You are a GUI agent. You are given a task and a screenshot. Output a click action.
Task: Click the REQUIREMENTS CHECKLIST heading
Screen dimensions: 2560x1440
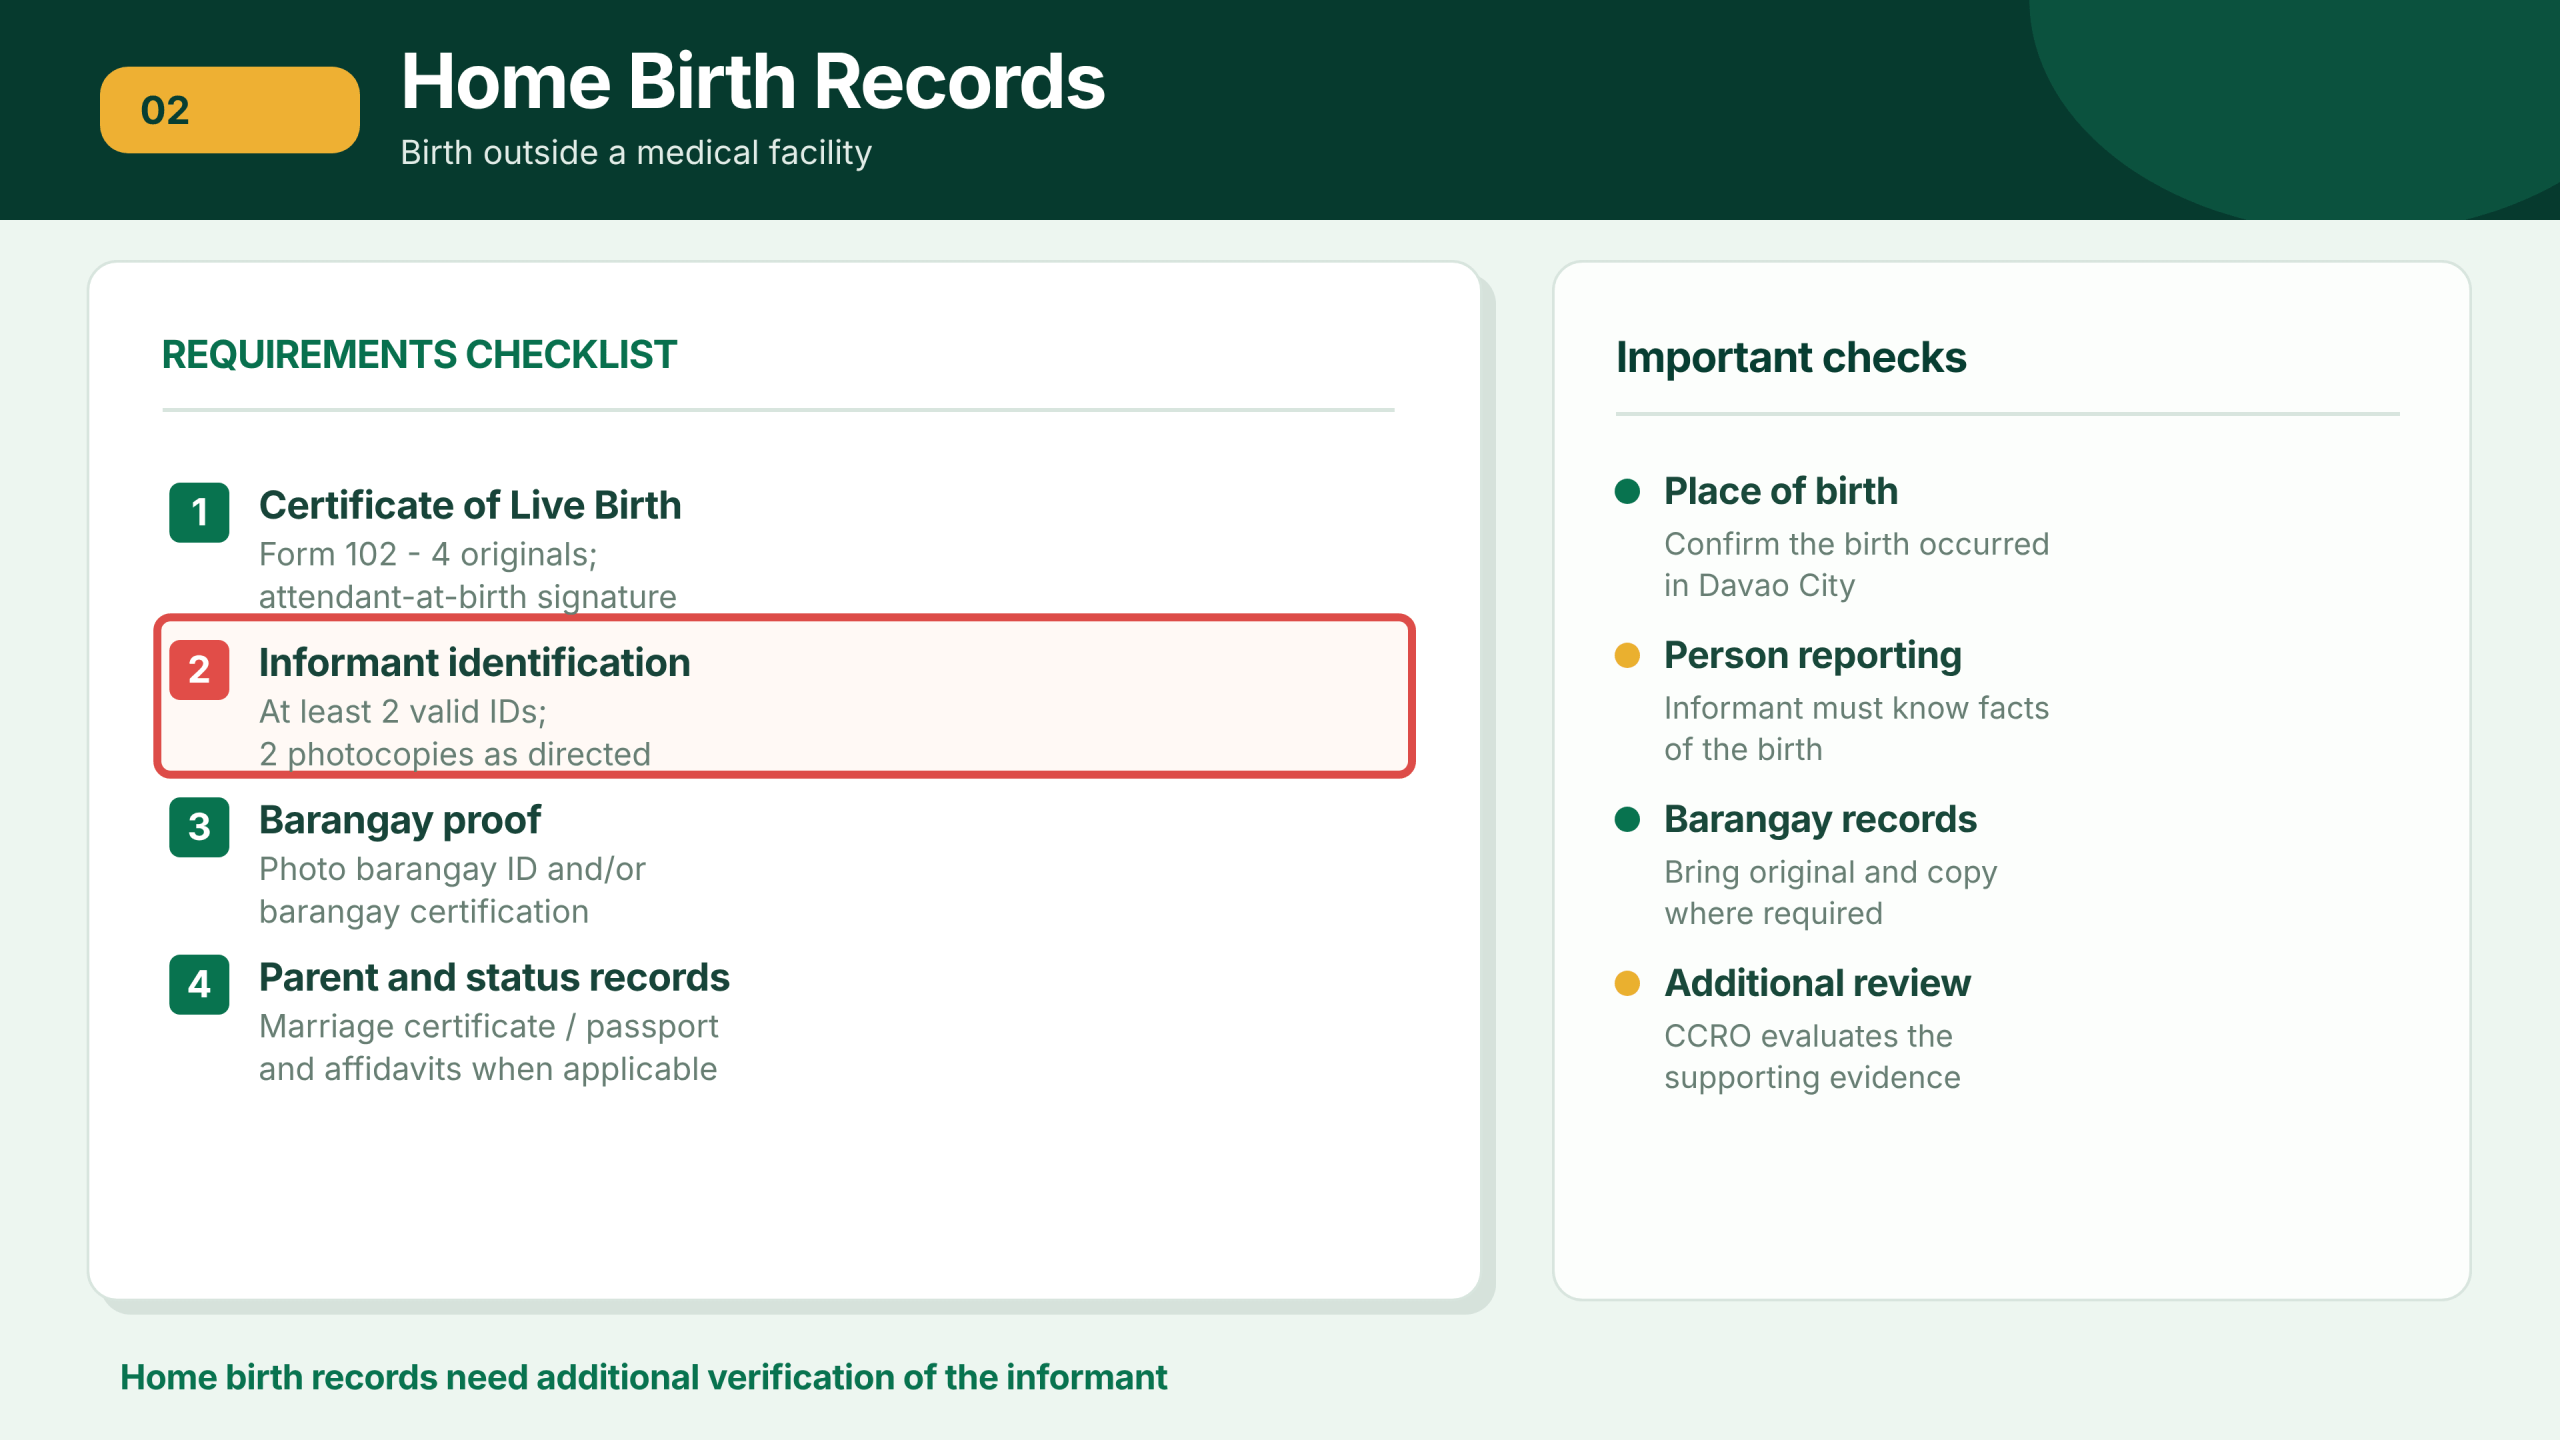(x=419, y=355)
